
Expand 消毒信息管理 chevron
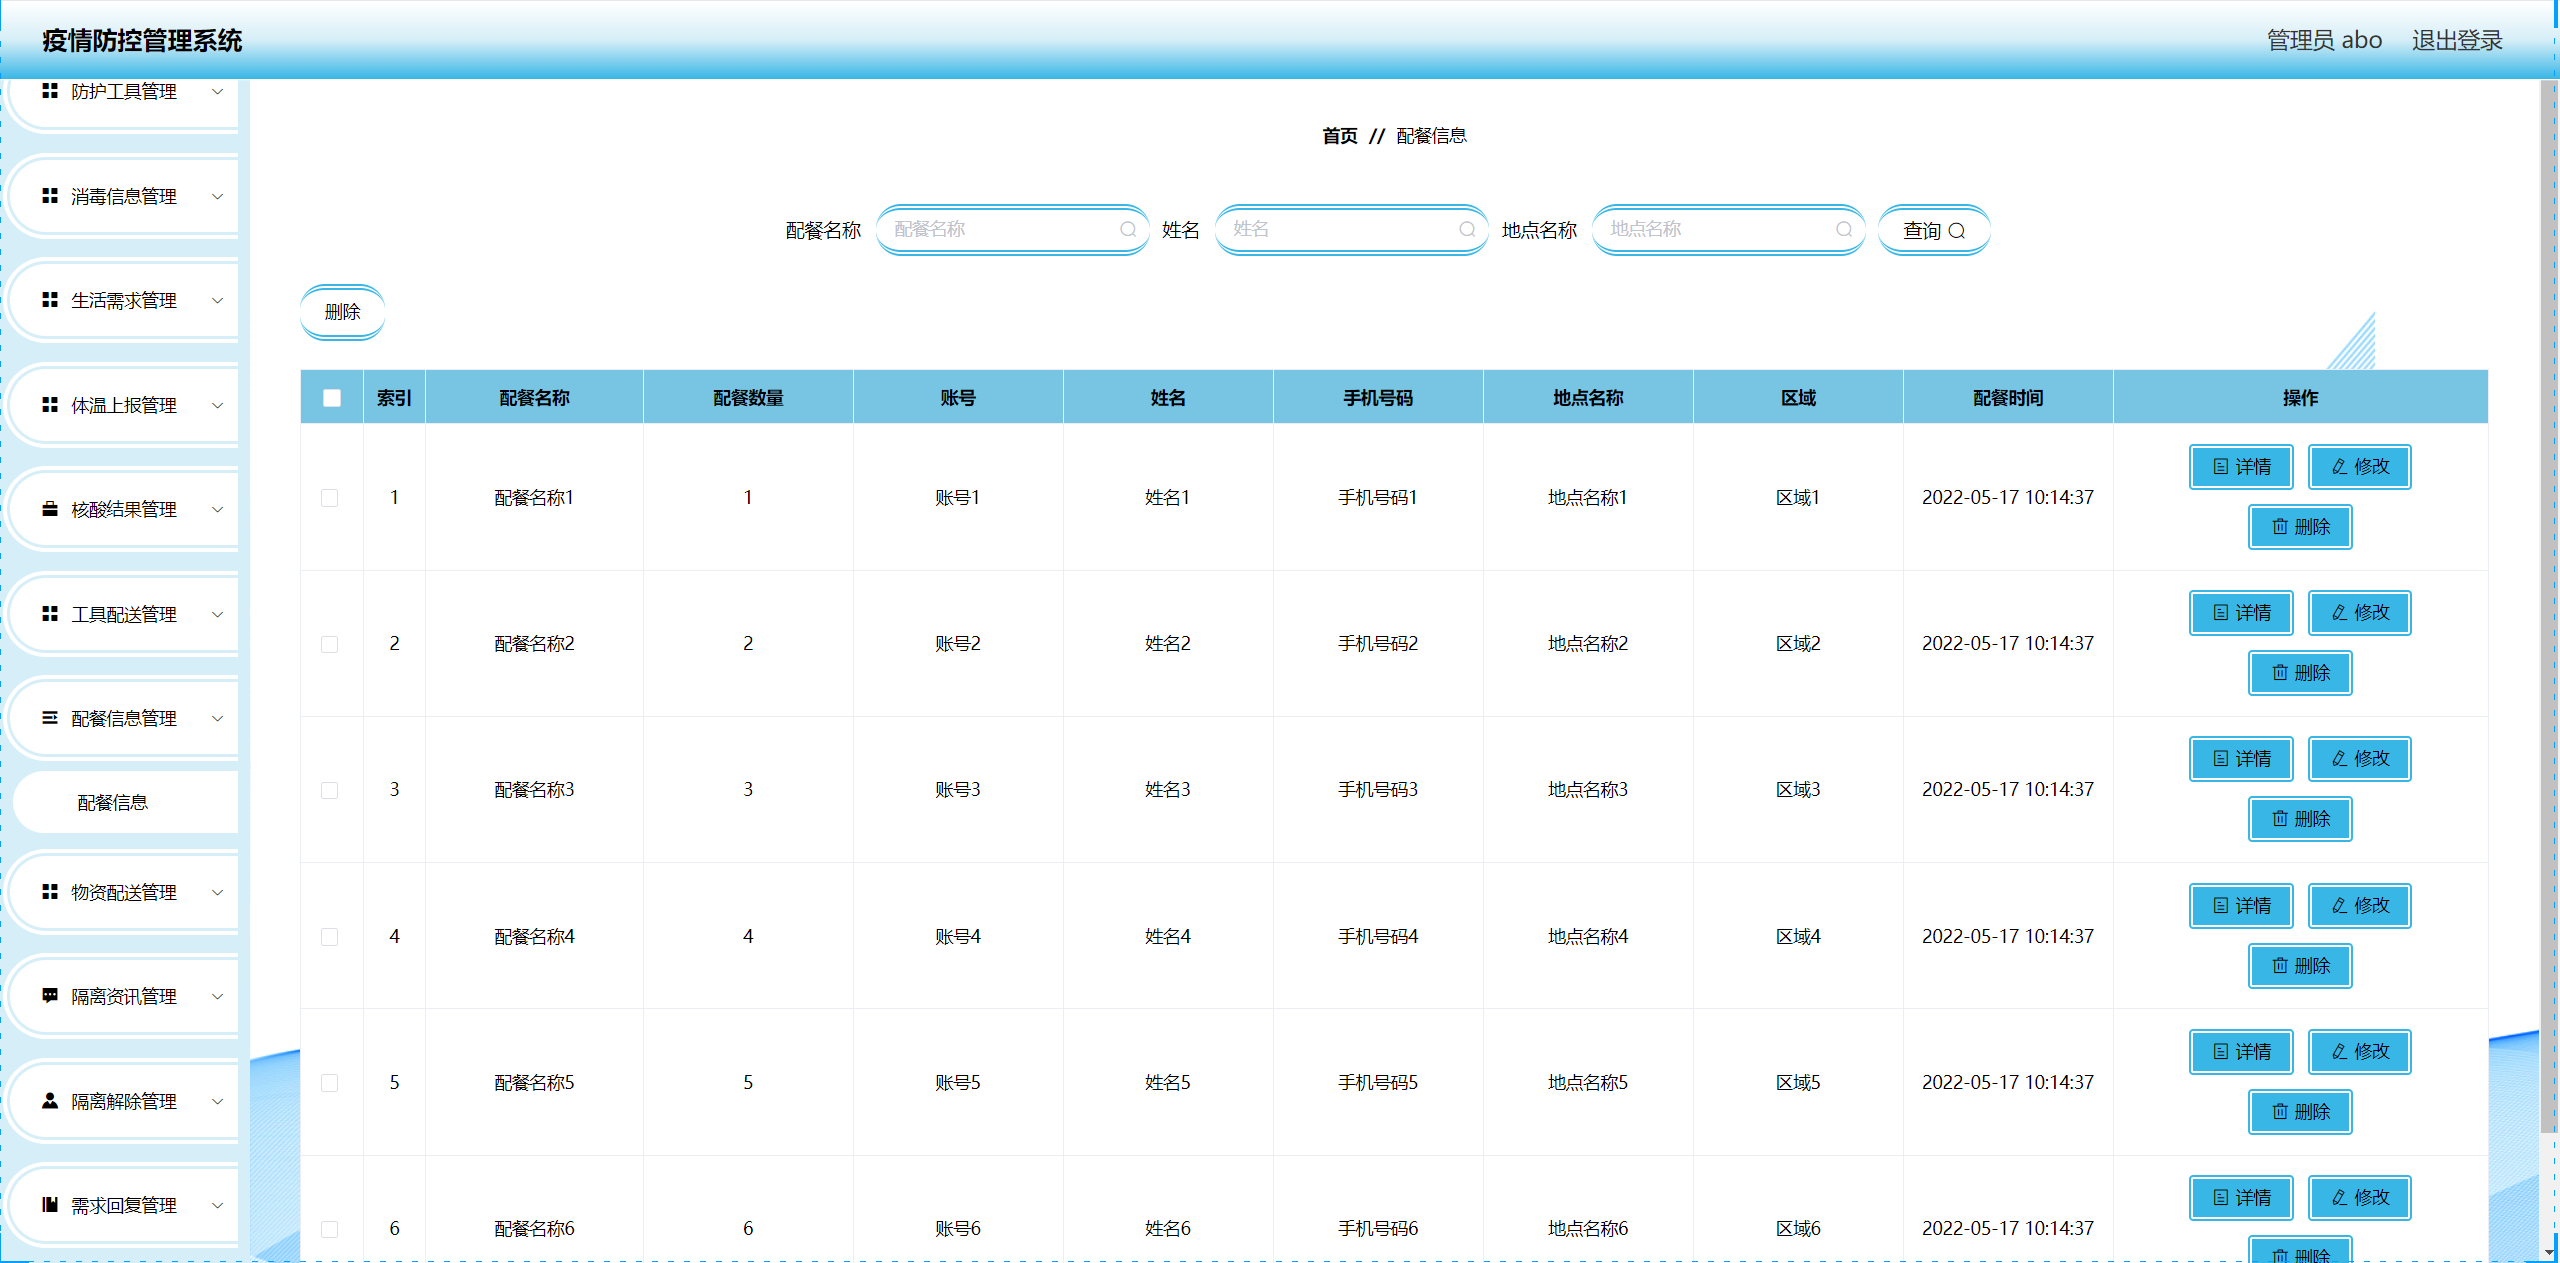[217, 196]
